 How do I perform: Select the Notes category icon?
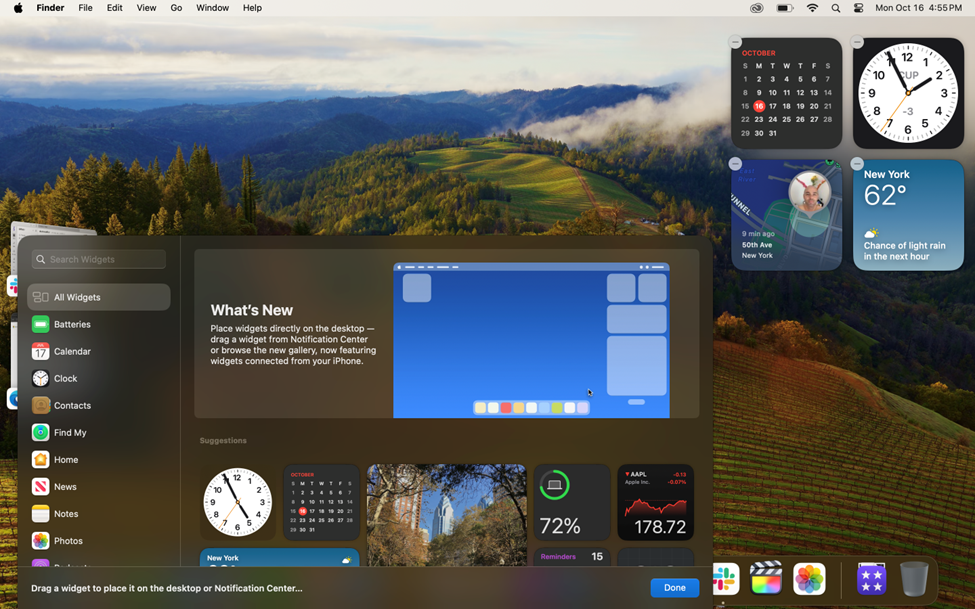[40, 514]
